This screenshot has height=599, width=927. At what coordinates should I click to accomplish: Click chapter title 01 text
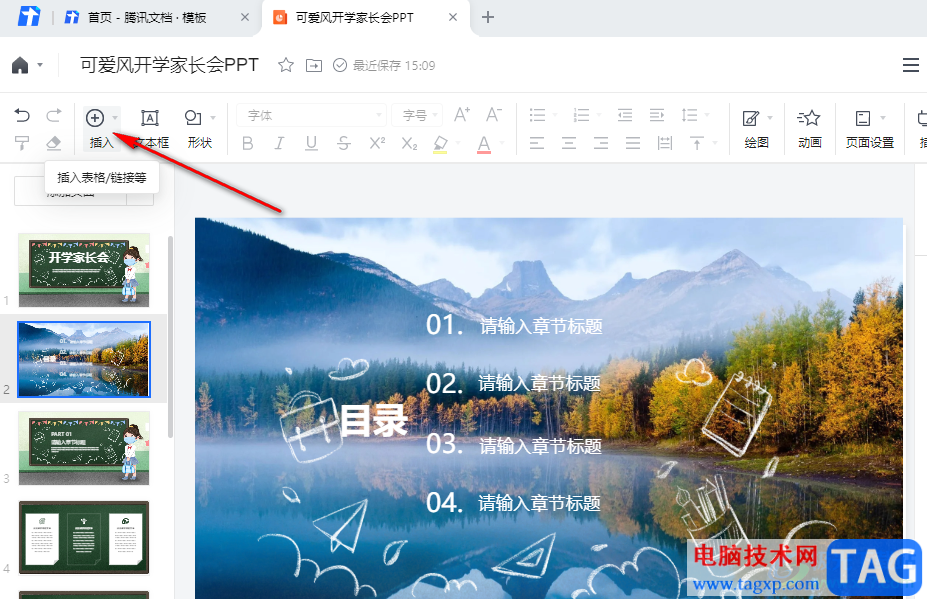click(541, 326)
